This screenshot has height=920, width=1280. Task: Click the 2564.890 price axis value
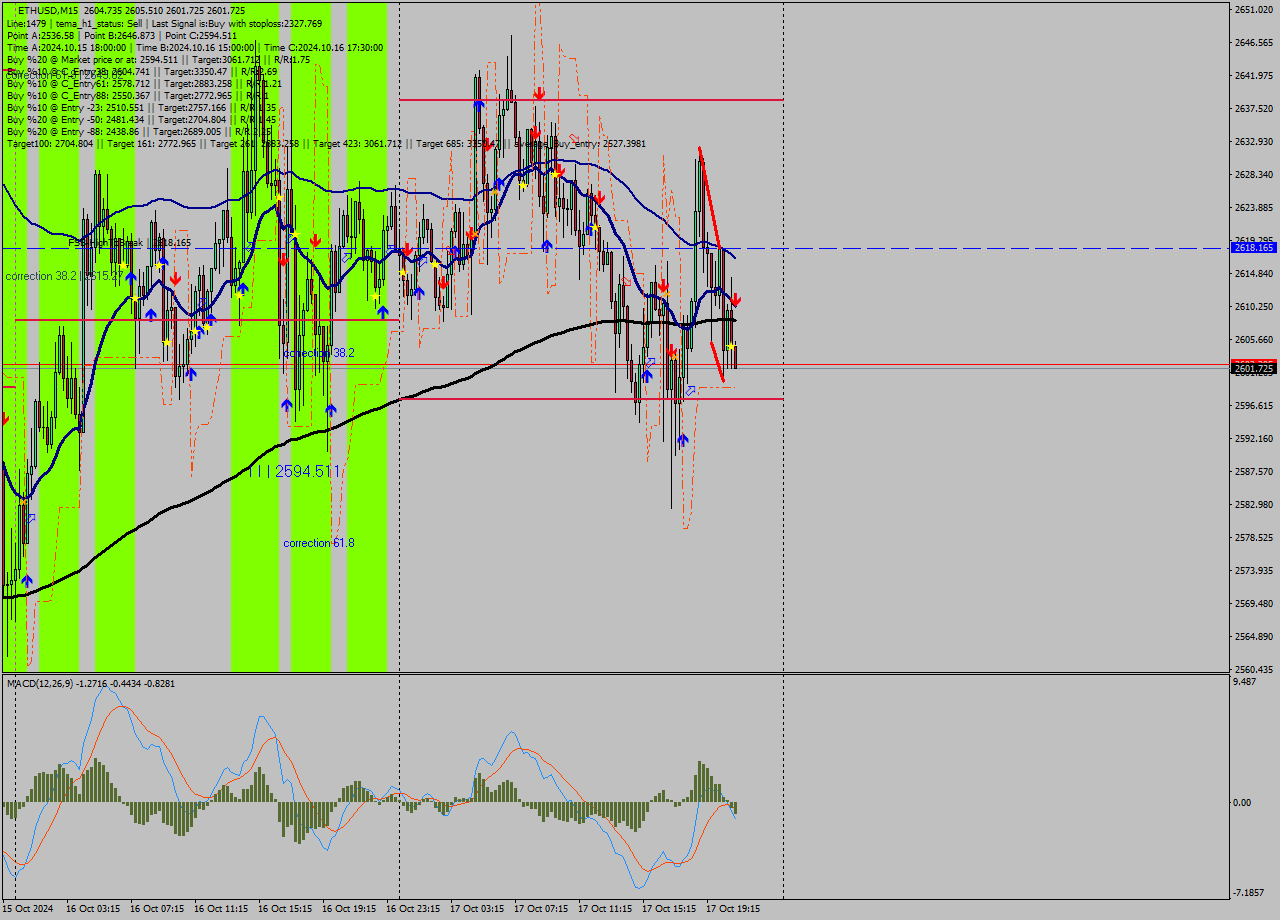coord(1253,636)
